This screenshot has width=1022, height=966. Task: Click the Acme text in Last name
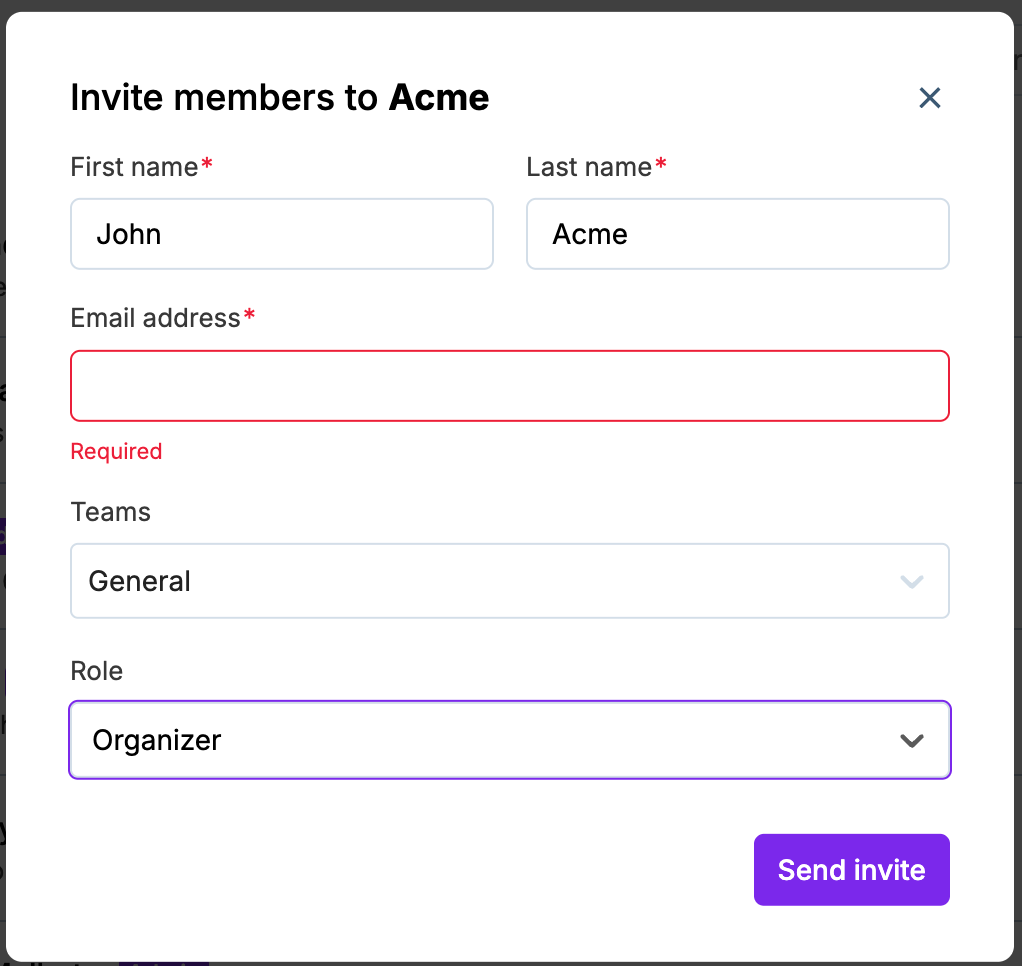tap(590, 234)
